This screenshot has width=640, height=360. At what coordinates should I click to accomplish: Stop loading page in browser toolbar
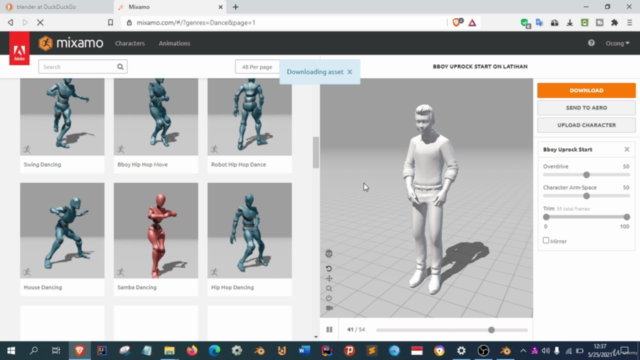[x=40, y=22]
